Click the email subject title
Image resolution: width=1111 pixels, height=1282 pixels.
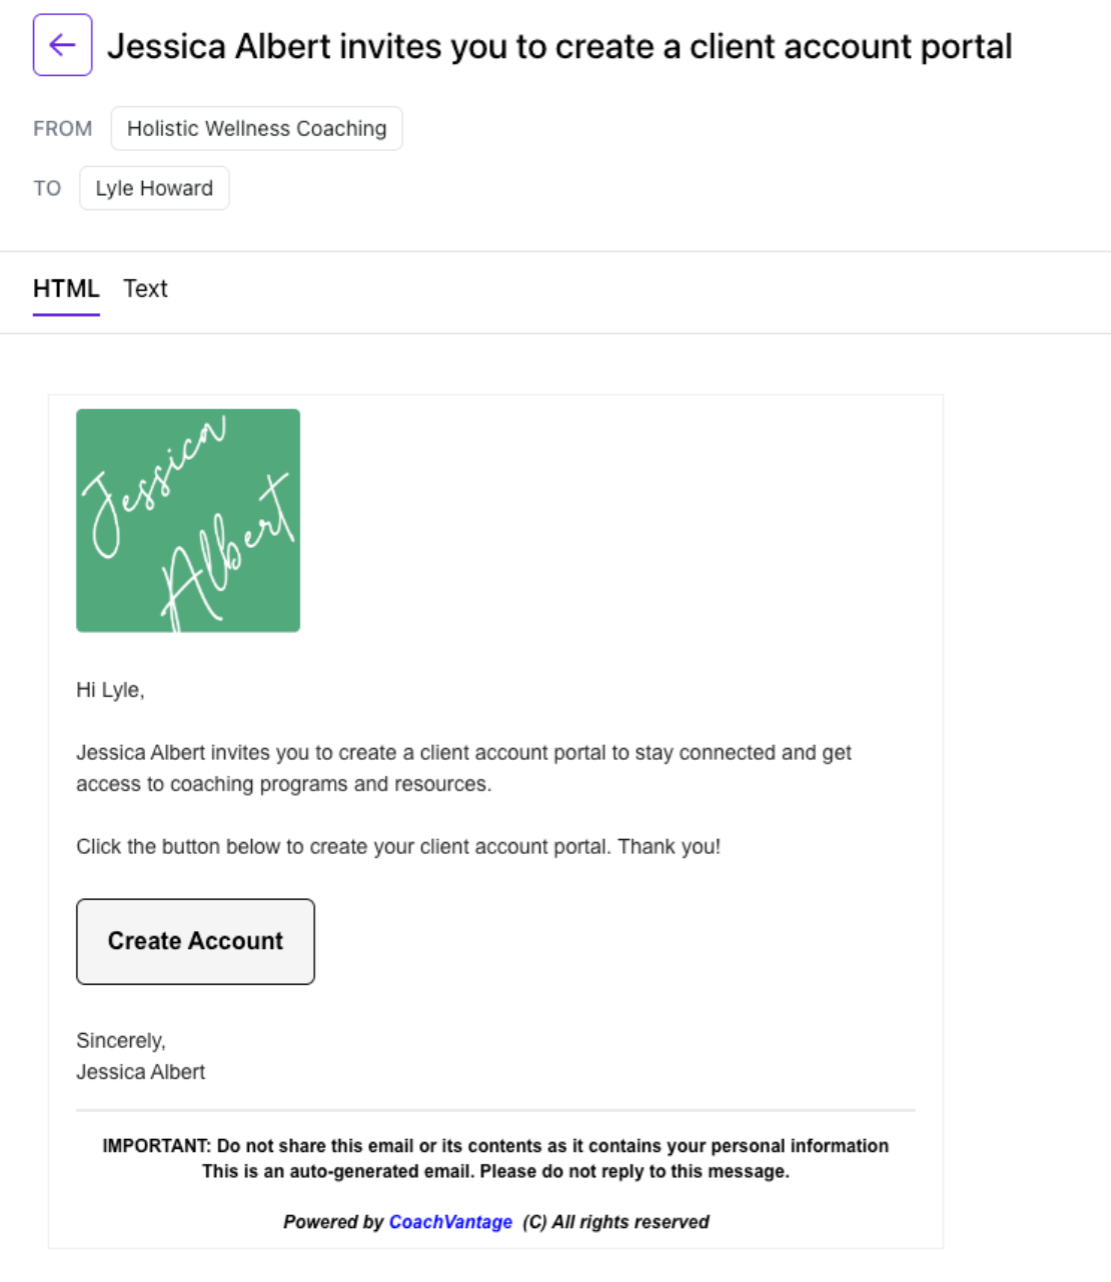[x=559, y=47]
